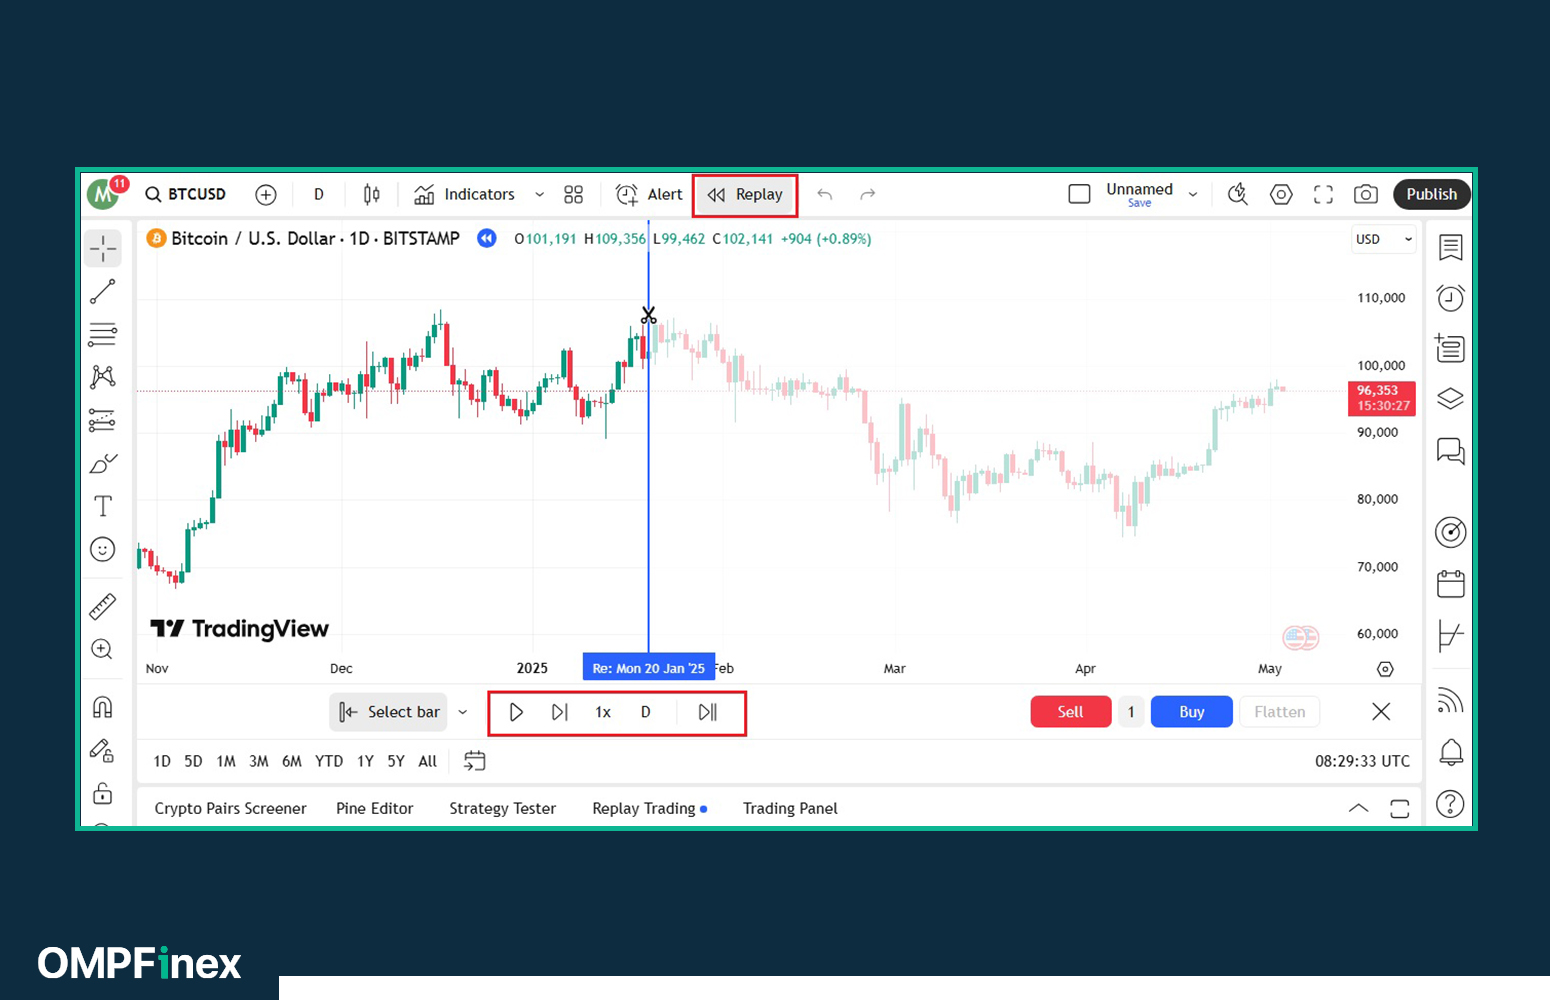
Task: Open the Pine Editor tab
Action: (375, 808)
